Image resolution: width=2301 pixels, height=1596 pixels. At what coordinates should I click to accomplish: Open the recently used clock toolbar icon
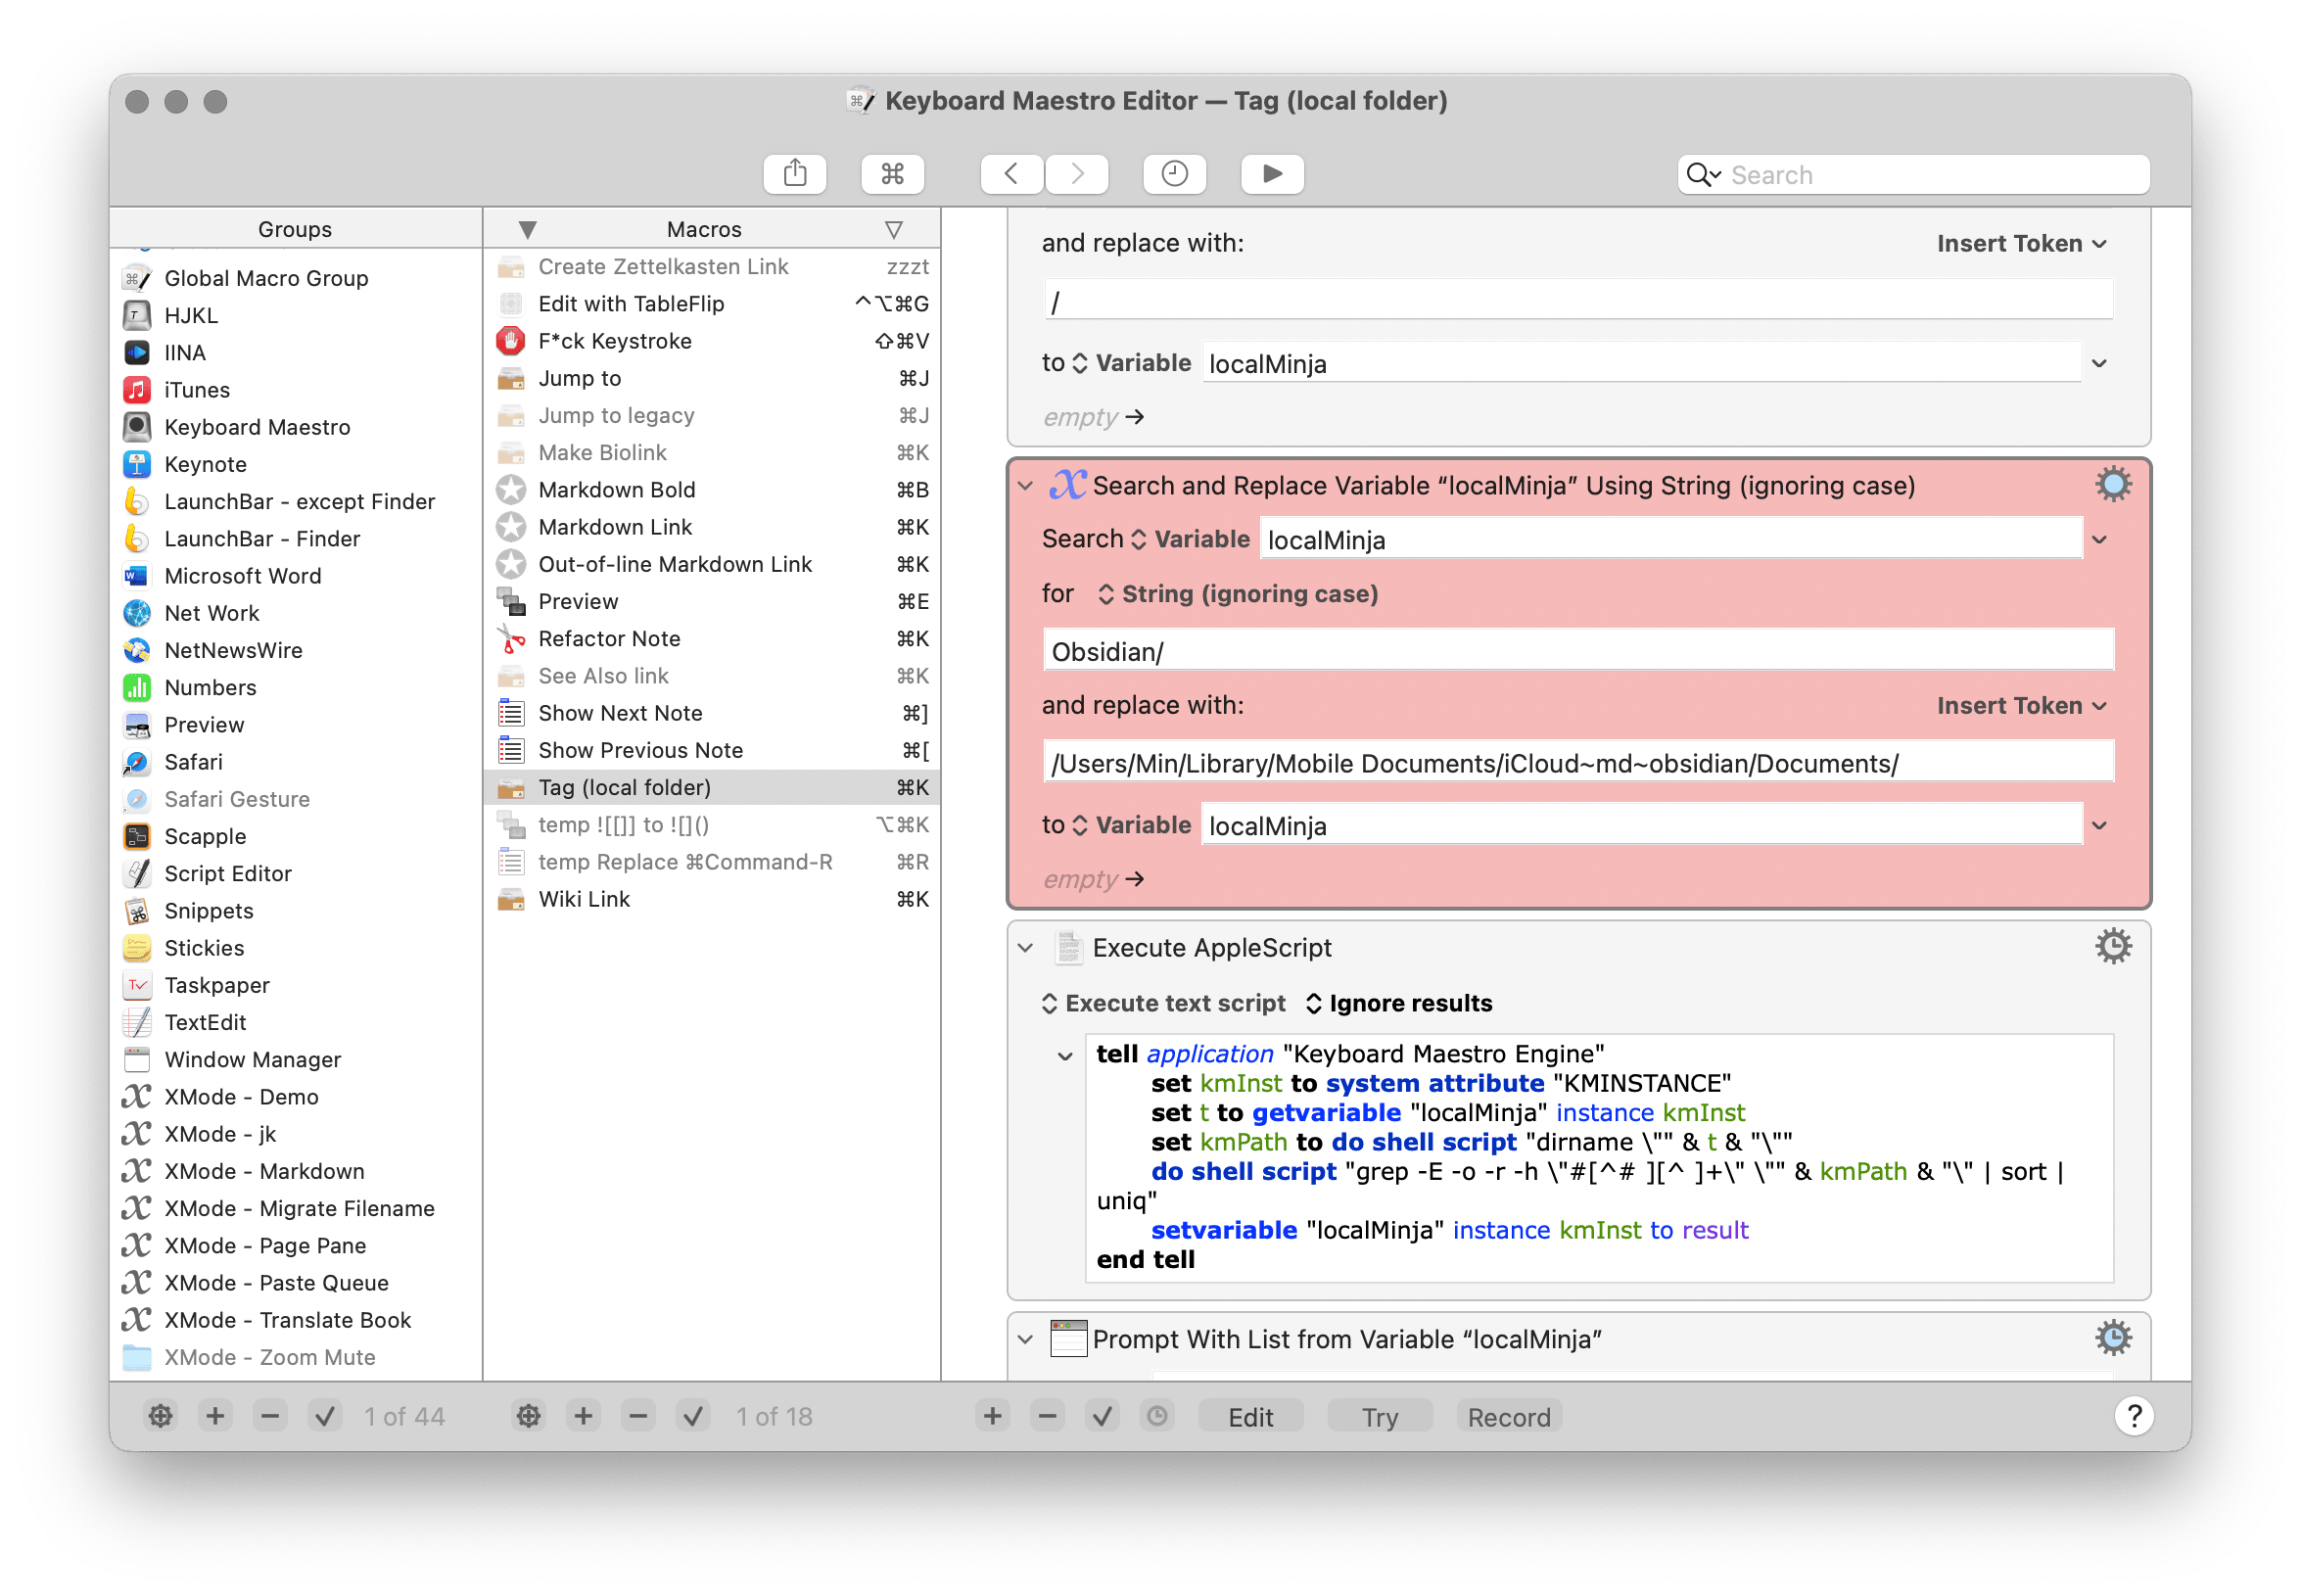click(1174, 174)
